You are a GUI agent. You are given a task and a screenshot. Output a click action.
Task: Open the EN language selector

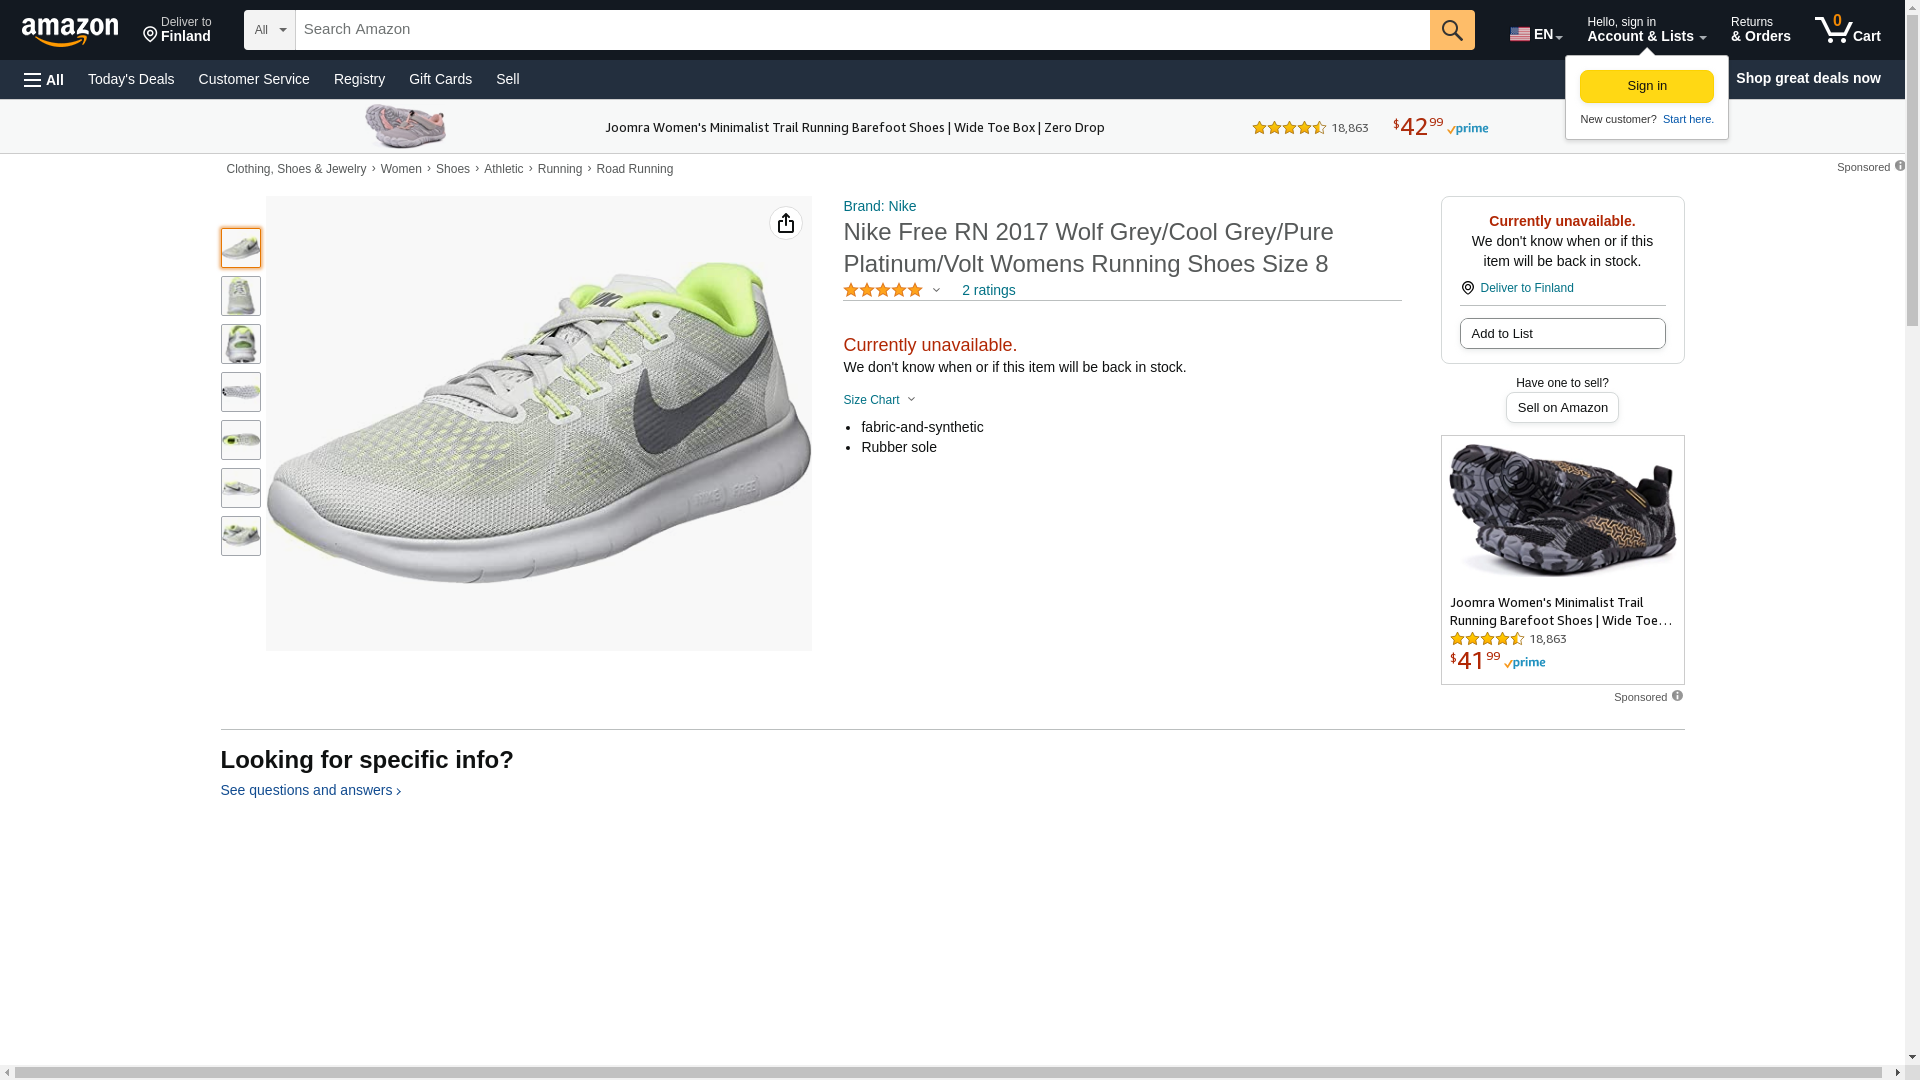coord(1535,34)
